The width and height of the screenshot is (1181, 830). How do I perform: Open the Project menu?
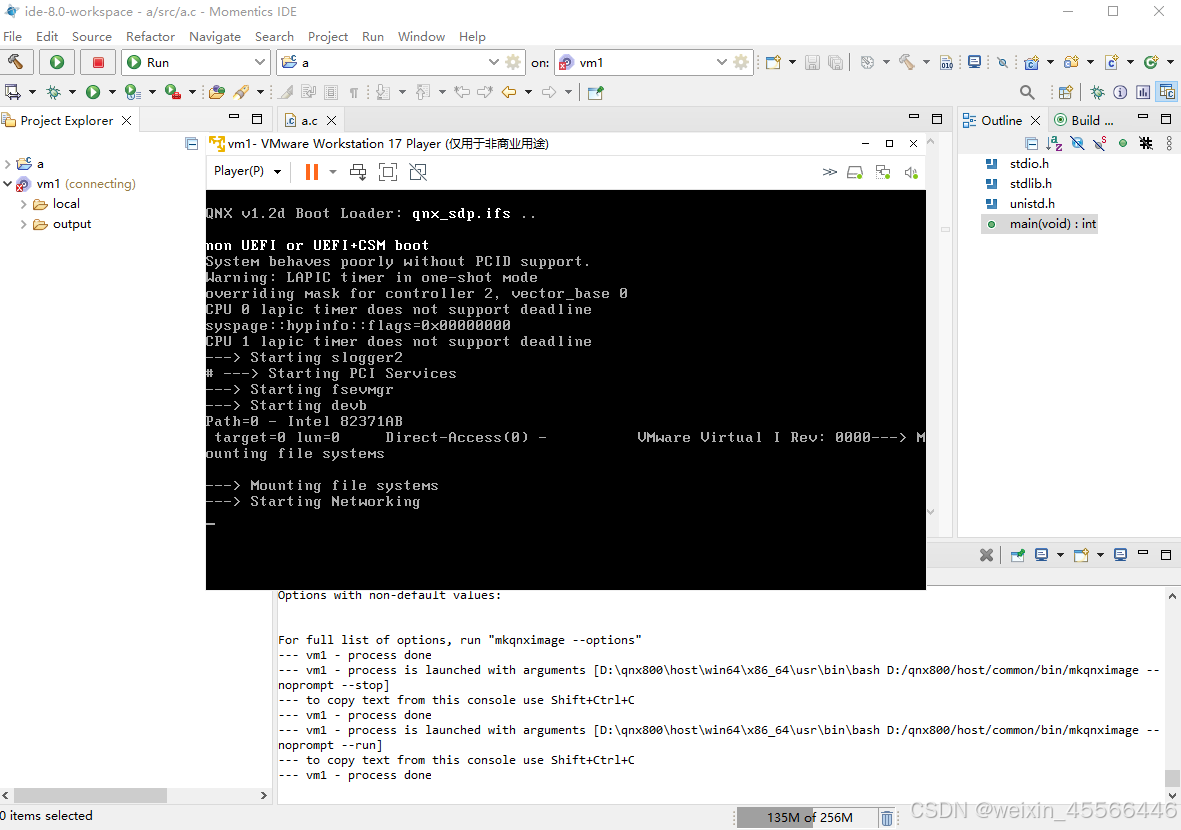tap(328, 36)
